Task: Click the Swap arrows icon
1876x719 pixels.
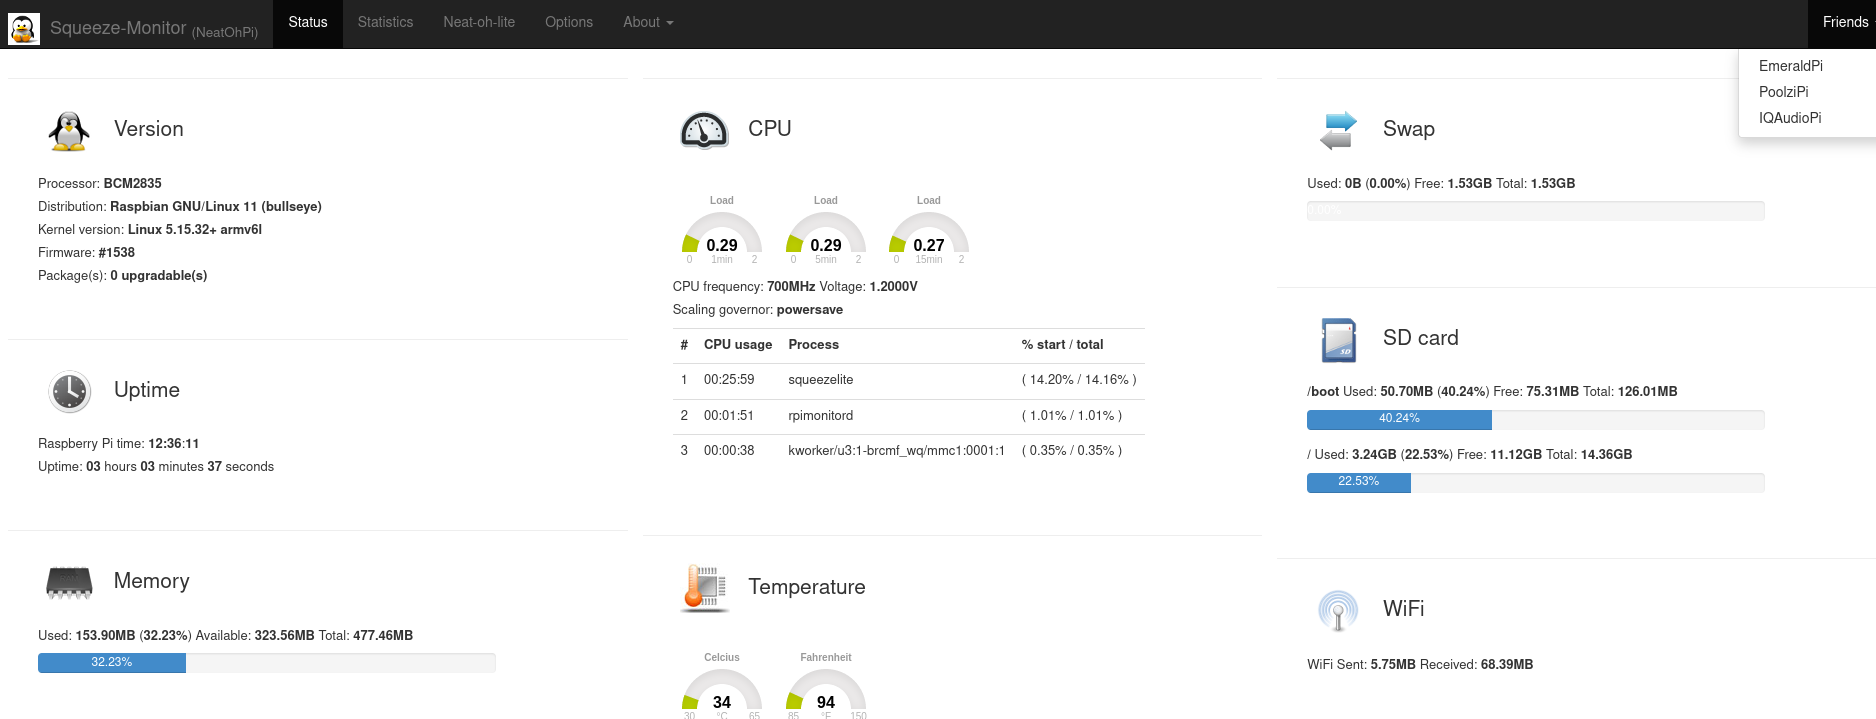Action: (1338, 131)
